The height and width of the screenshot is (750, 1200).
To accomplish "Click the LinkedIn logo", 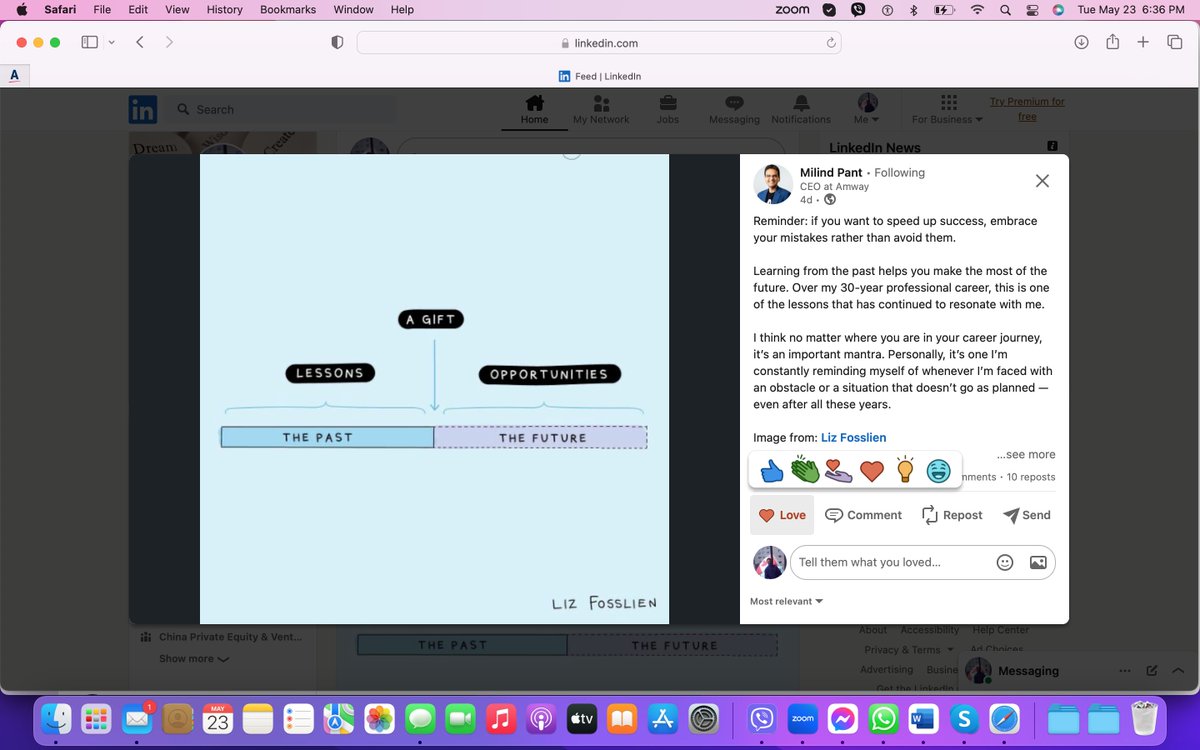I will 142,109.
